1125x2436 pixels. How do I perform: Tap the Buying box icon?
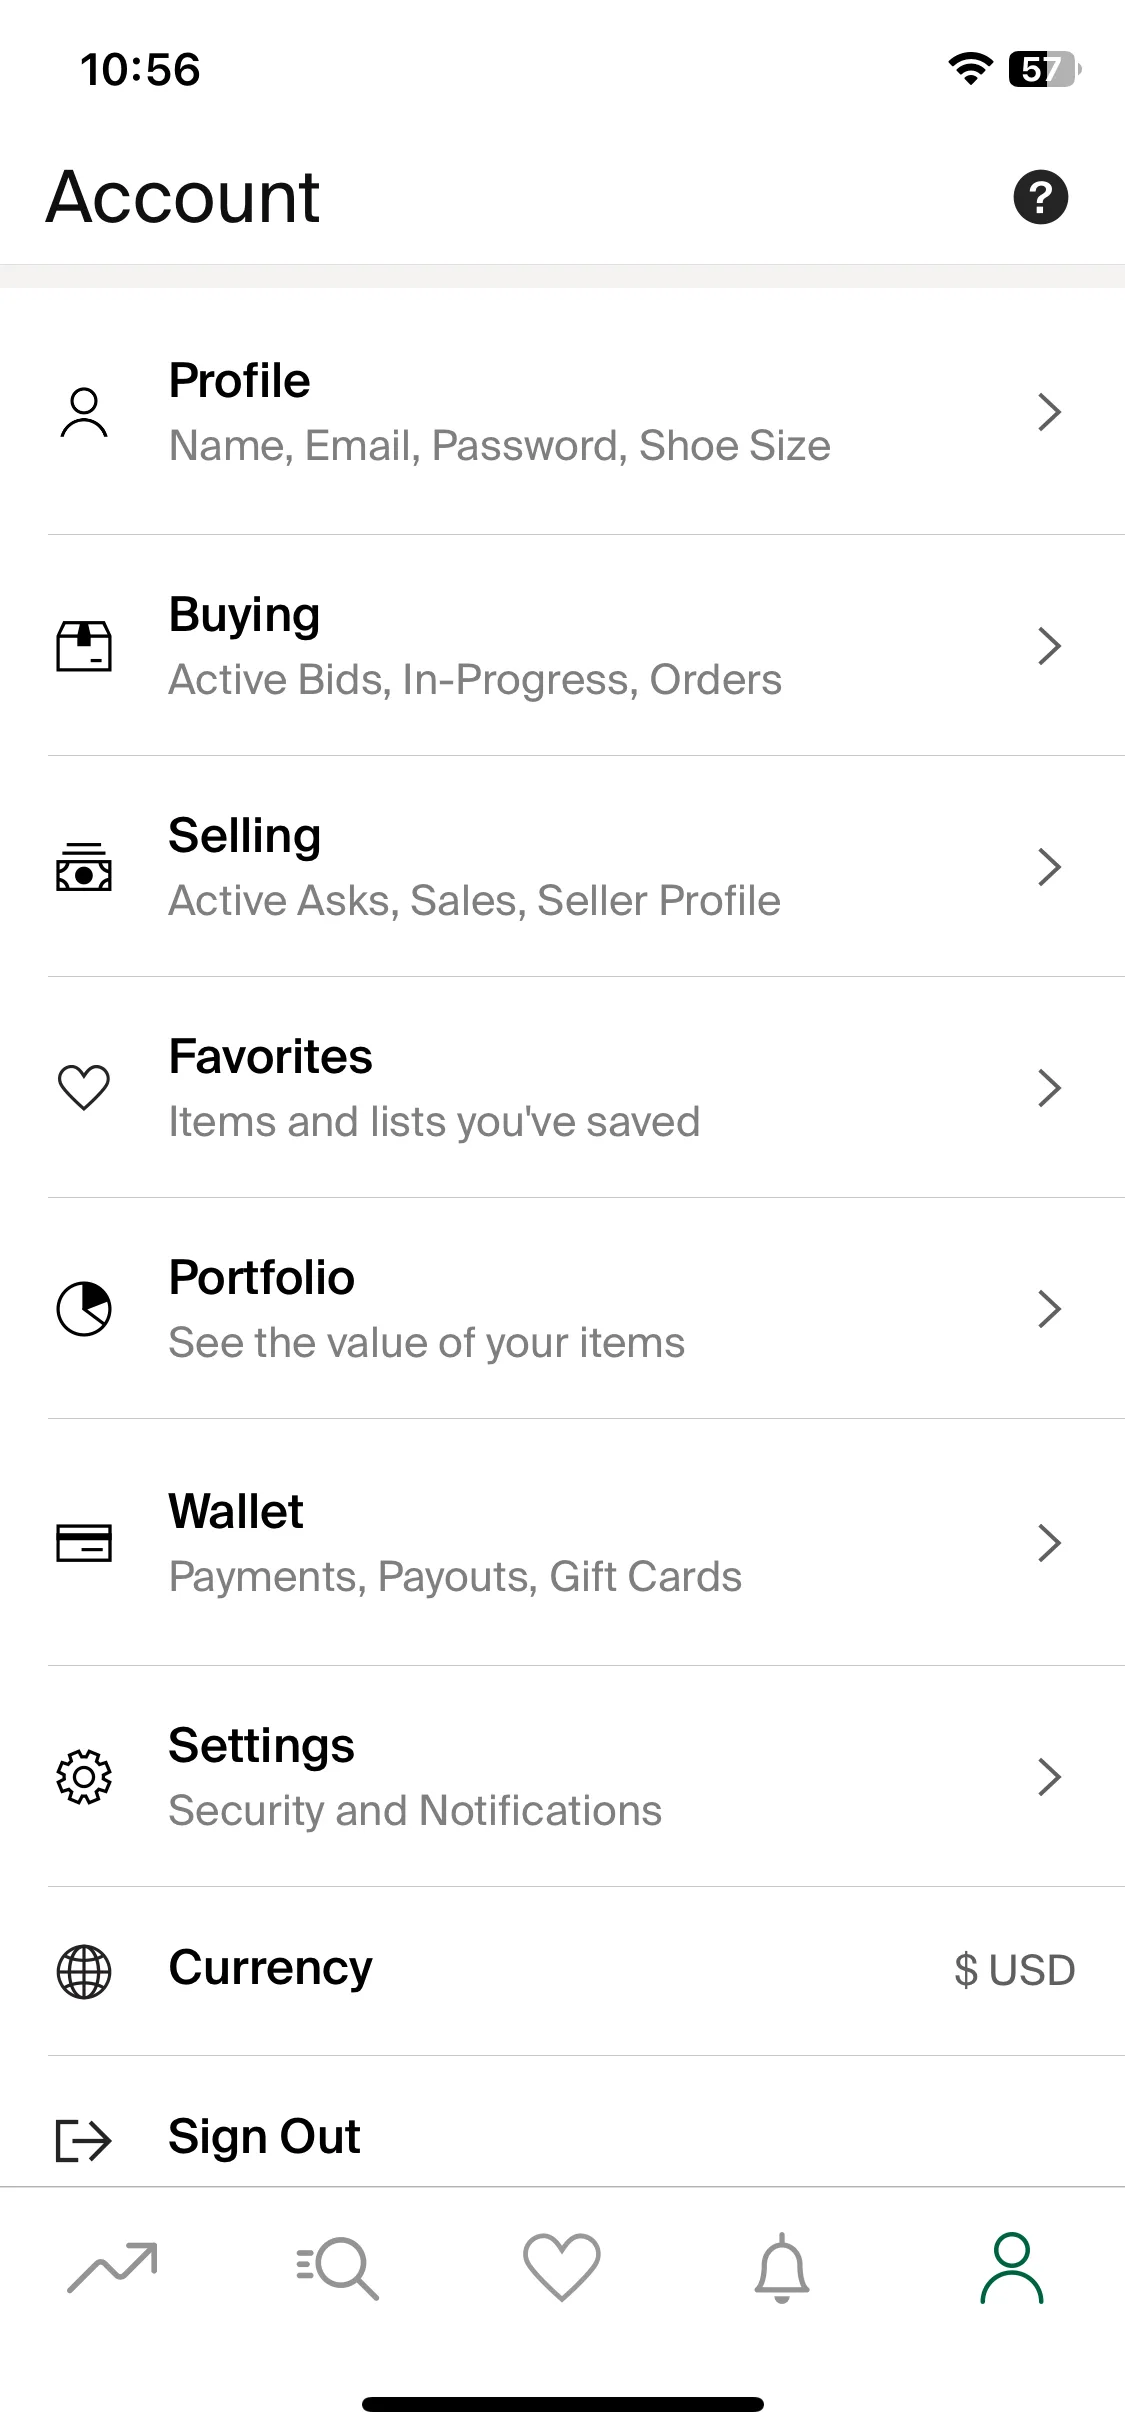coord(84,645)
